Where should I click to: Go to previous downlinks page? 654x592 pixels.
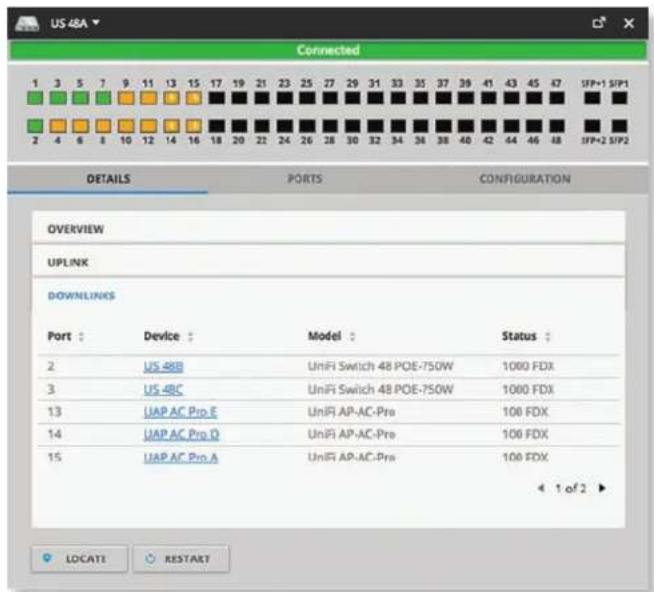click(541, 488)
